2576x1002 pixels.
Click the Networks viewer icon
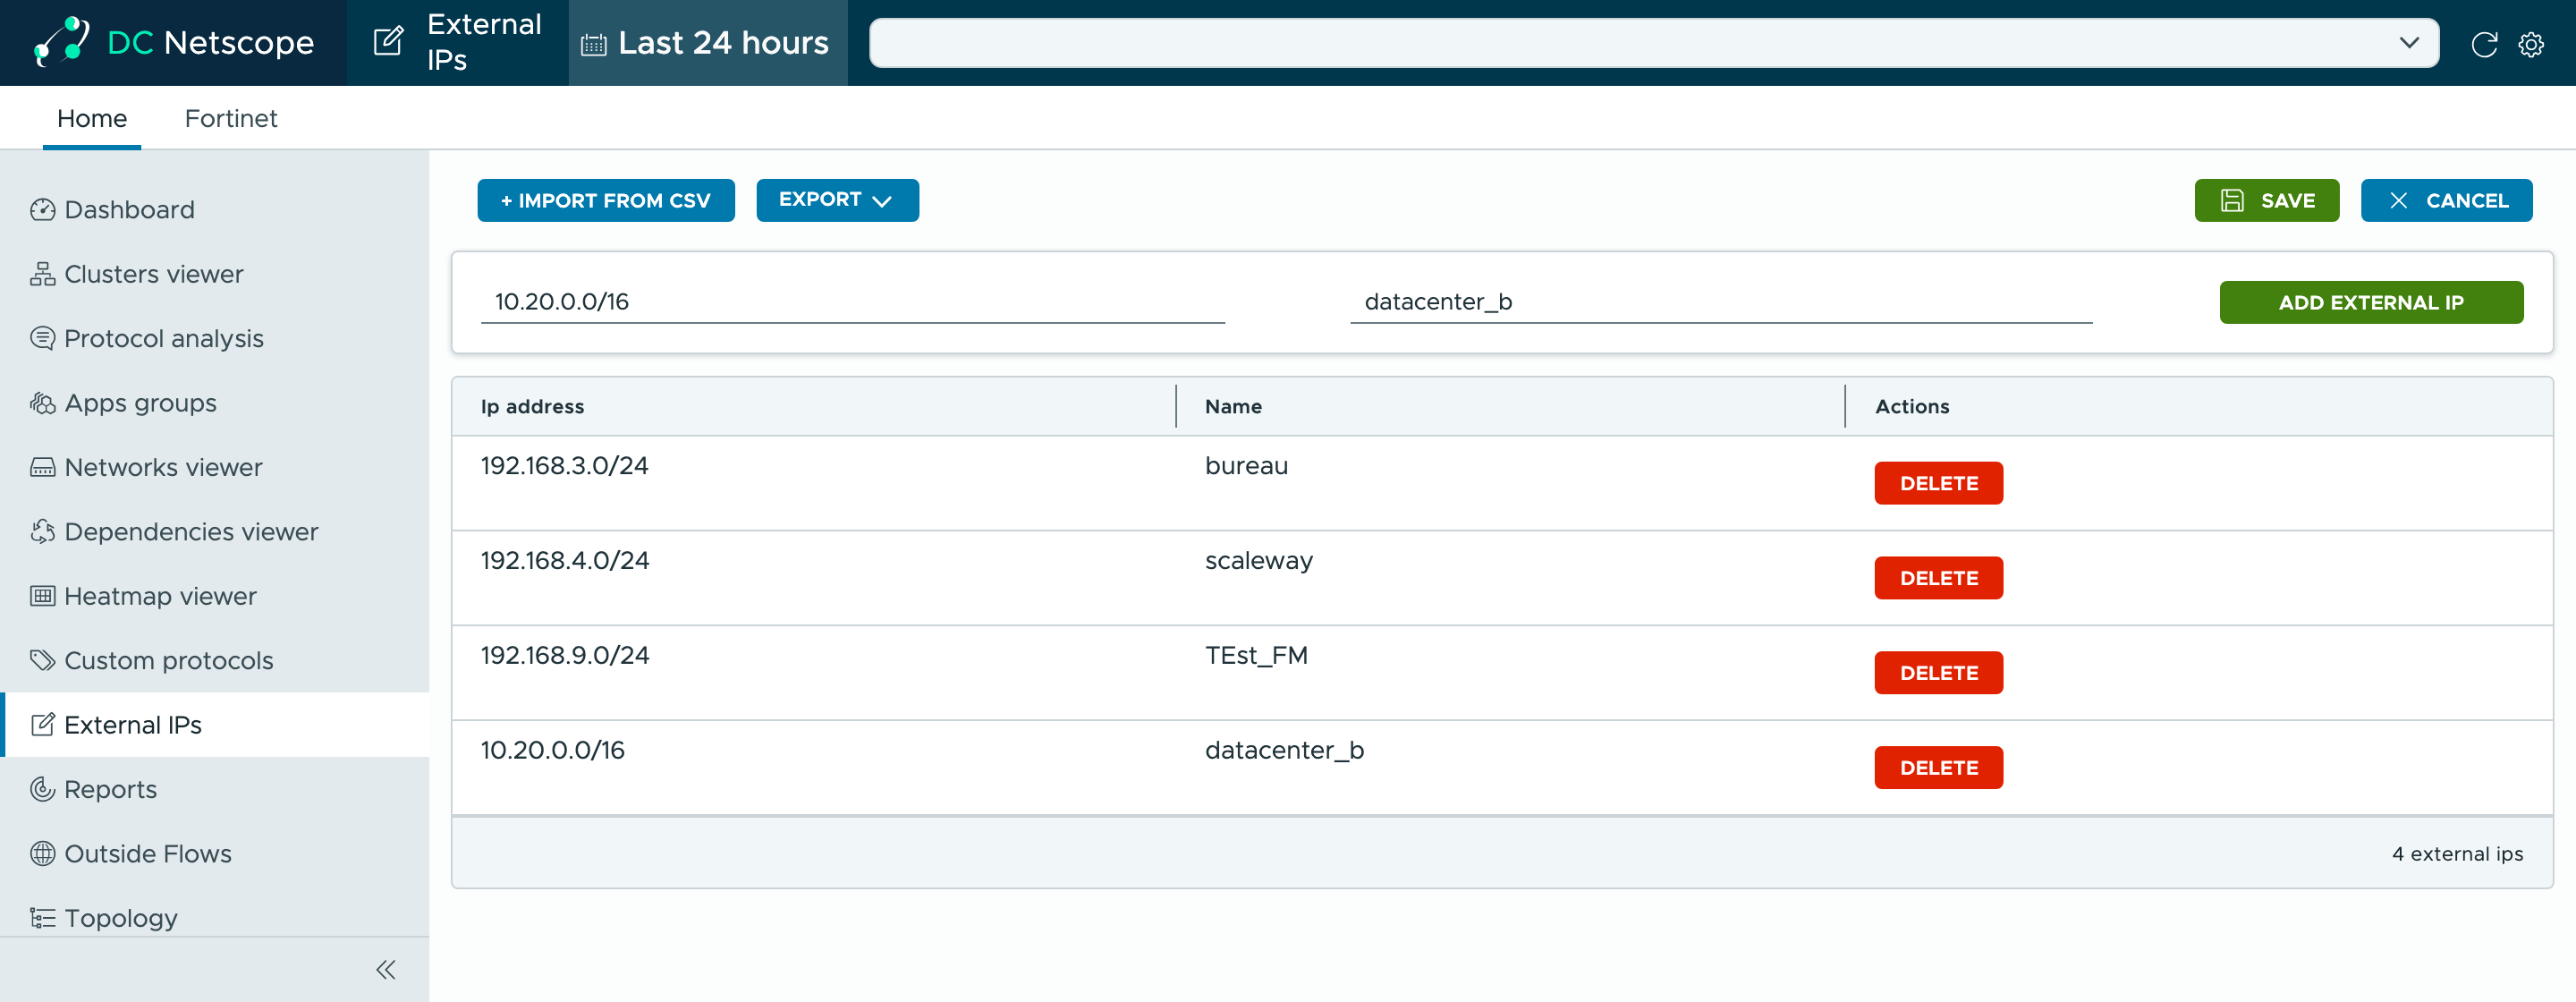43,467
